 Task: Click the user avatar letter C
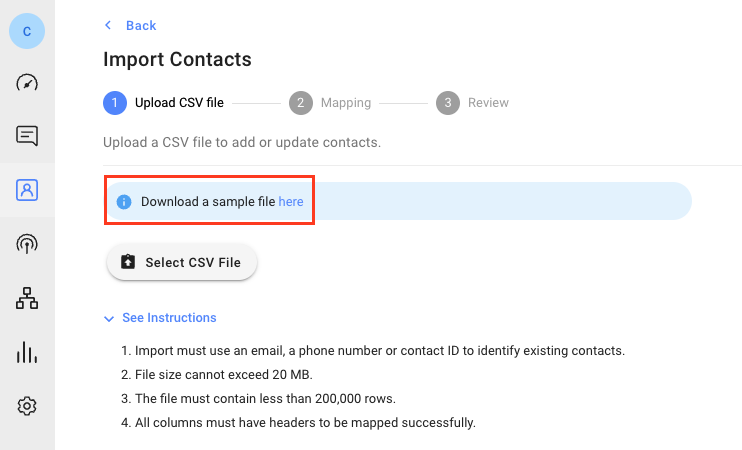(27, 31)
